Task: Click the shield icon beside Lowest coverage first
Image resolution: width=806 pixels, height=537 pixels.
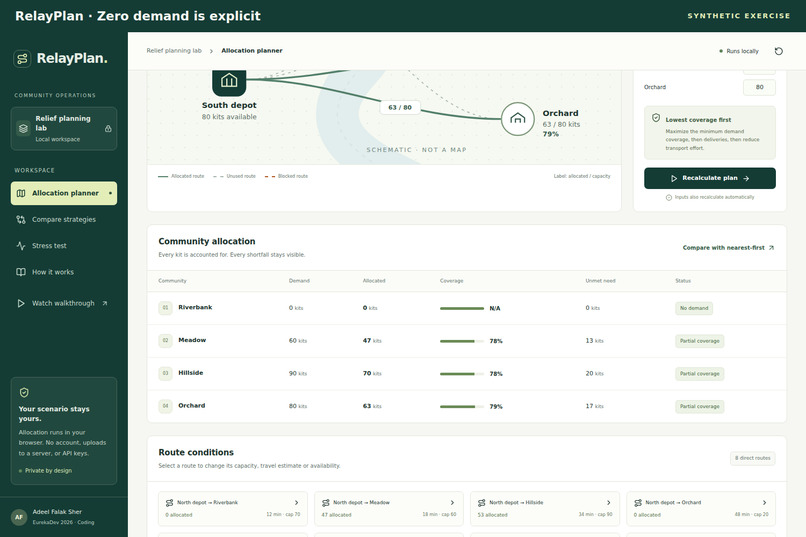Action: point(656,118)
